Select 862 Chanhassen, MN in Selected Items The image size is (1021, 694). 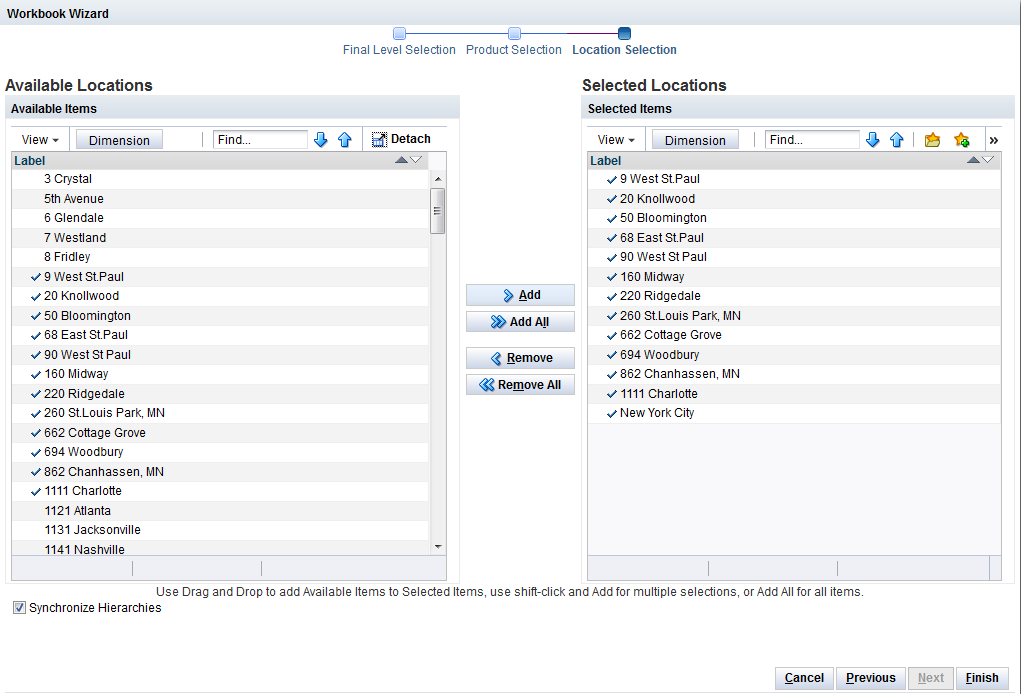(x=794, y=374)
